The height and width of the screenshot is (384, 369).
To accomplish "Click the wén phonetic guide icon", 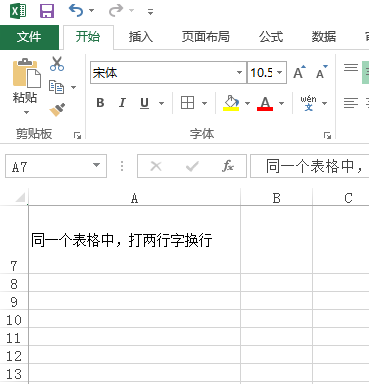I will coord(308,103).
